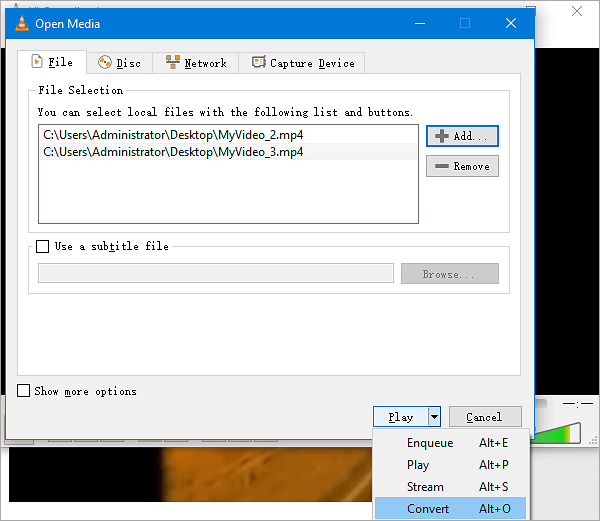Click the File tab's play-file icon
This screenshot has width=600, height=521.
pos(38,62)
